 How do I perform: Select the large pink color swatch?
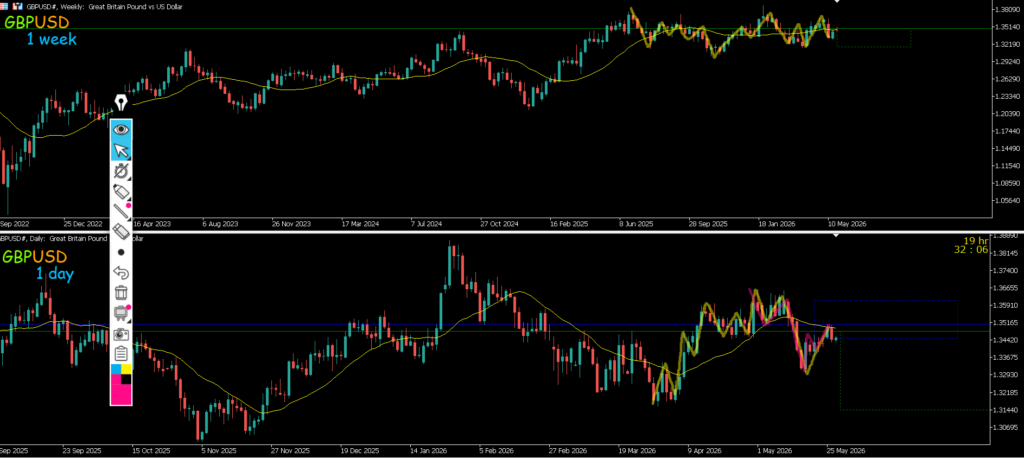click(121, 394)
